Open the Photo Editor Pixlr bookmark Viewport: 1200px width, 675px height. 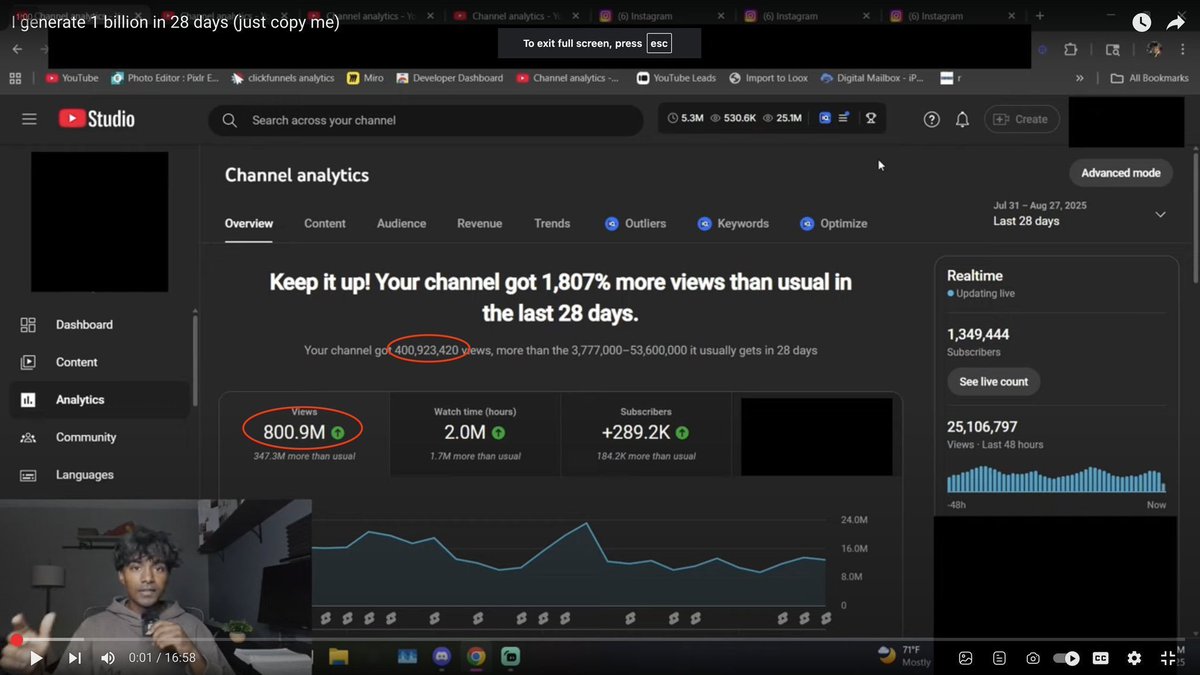(x=165, y=78)
